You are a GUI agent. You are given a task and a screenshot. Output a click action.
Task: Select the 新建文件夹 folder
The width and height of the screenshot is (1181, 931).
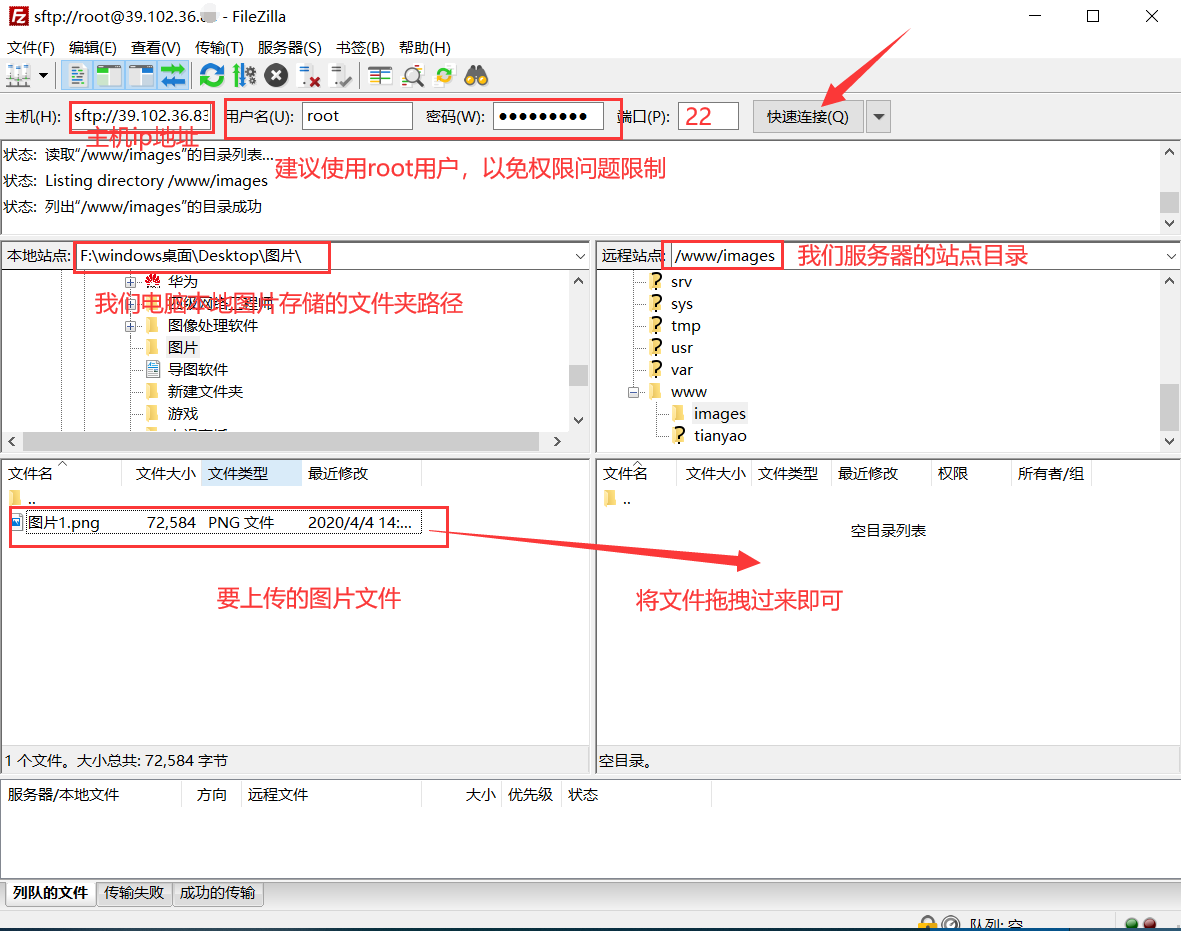205,392
